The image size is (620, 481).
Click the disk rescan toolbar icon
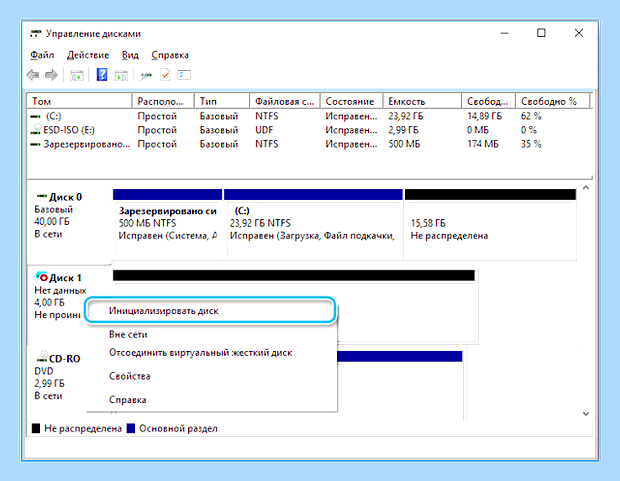146,75
